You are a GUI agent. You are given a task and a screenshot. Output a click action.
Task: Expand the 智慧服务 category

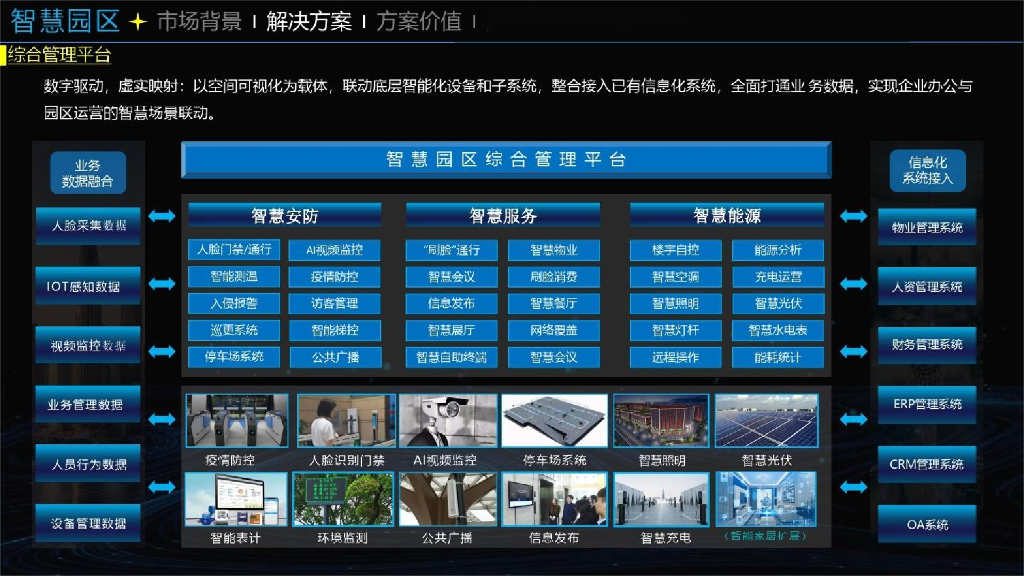pos(502,213)
